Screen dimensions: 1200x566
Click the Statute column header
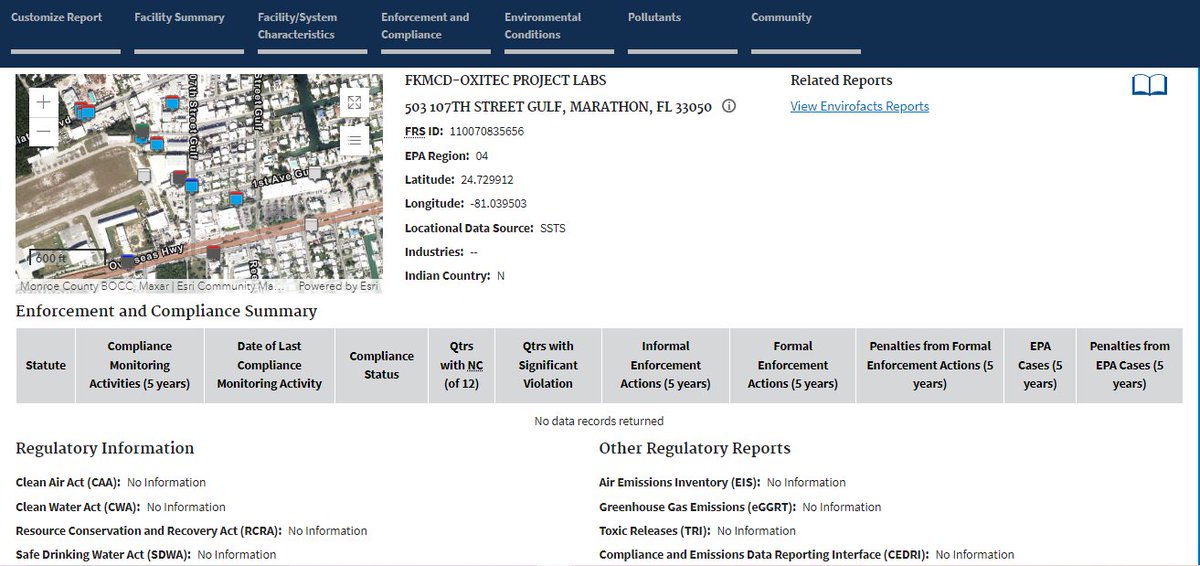pos(46,365)
